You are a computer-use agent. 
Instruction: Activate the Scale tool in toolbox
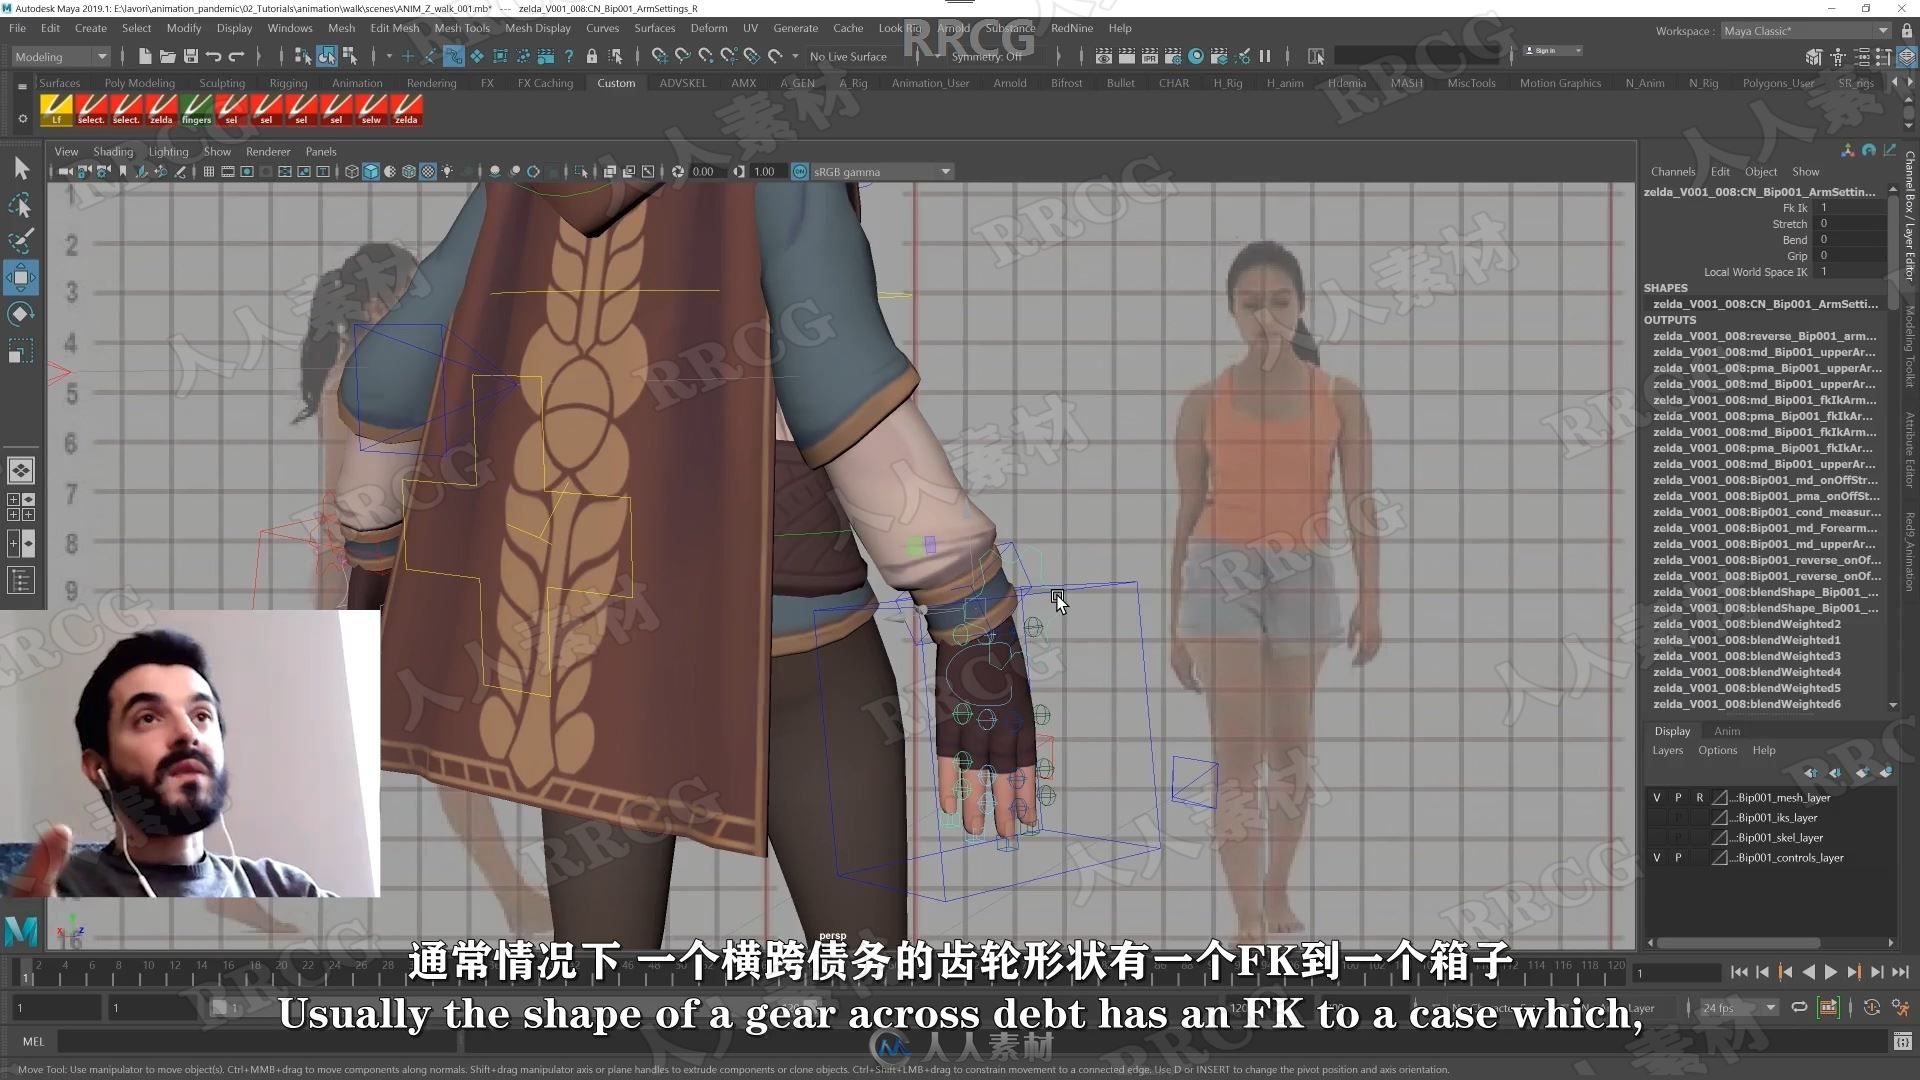point(21,351)
